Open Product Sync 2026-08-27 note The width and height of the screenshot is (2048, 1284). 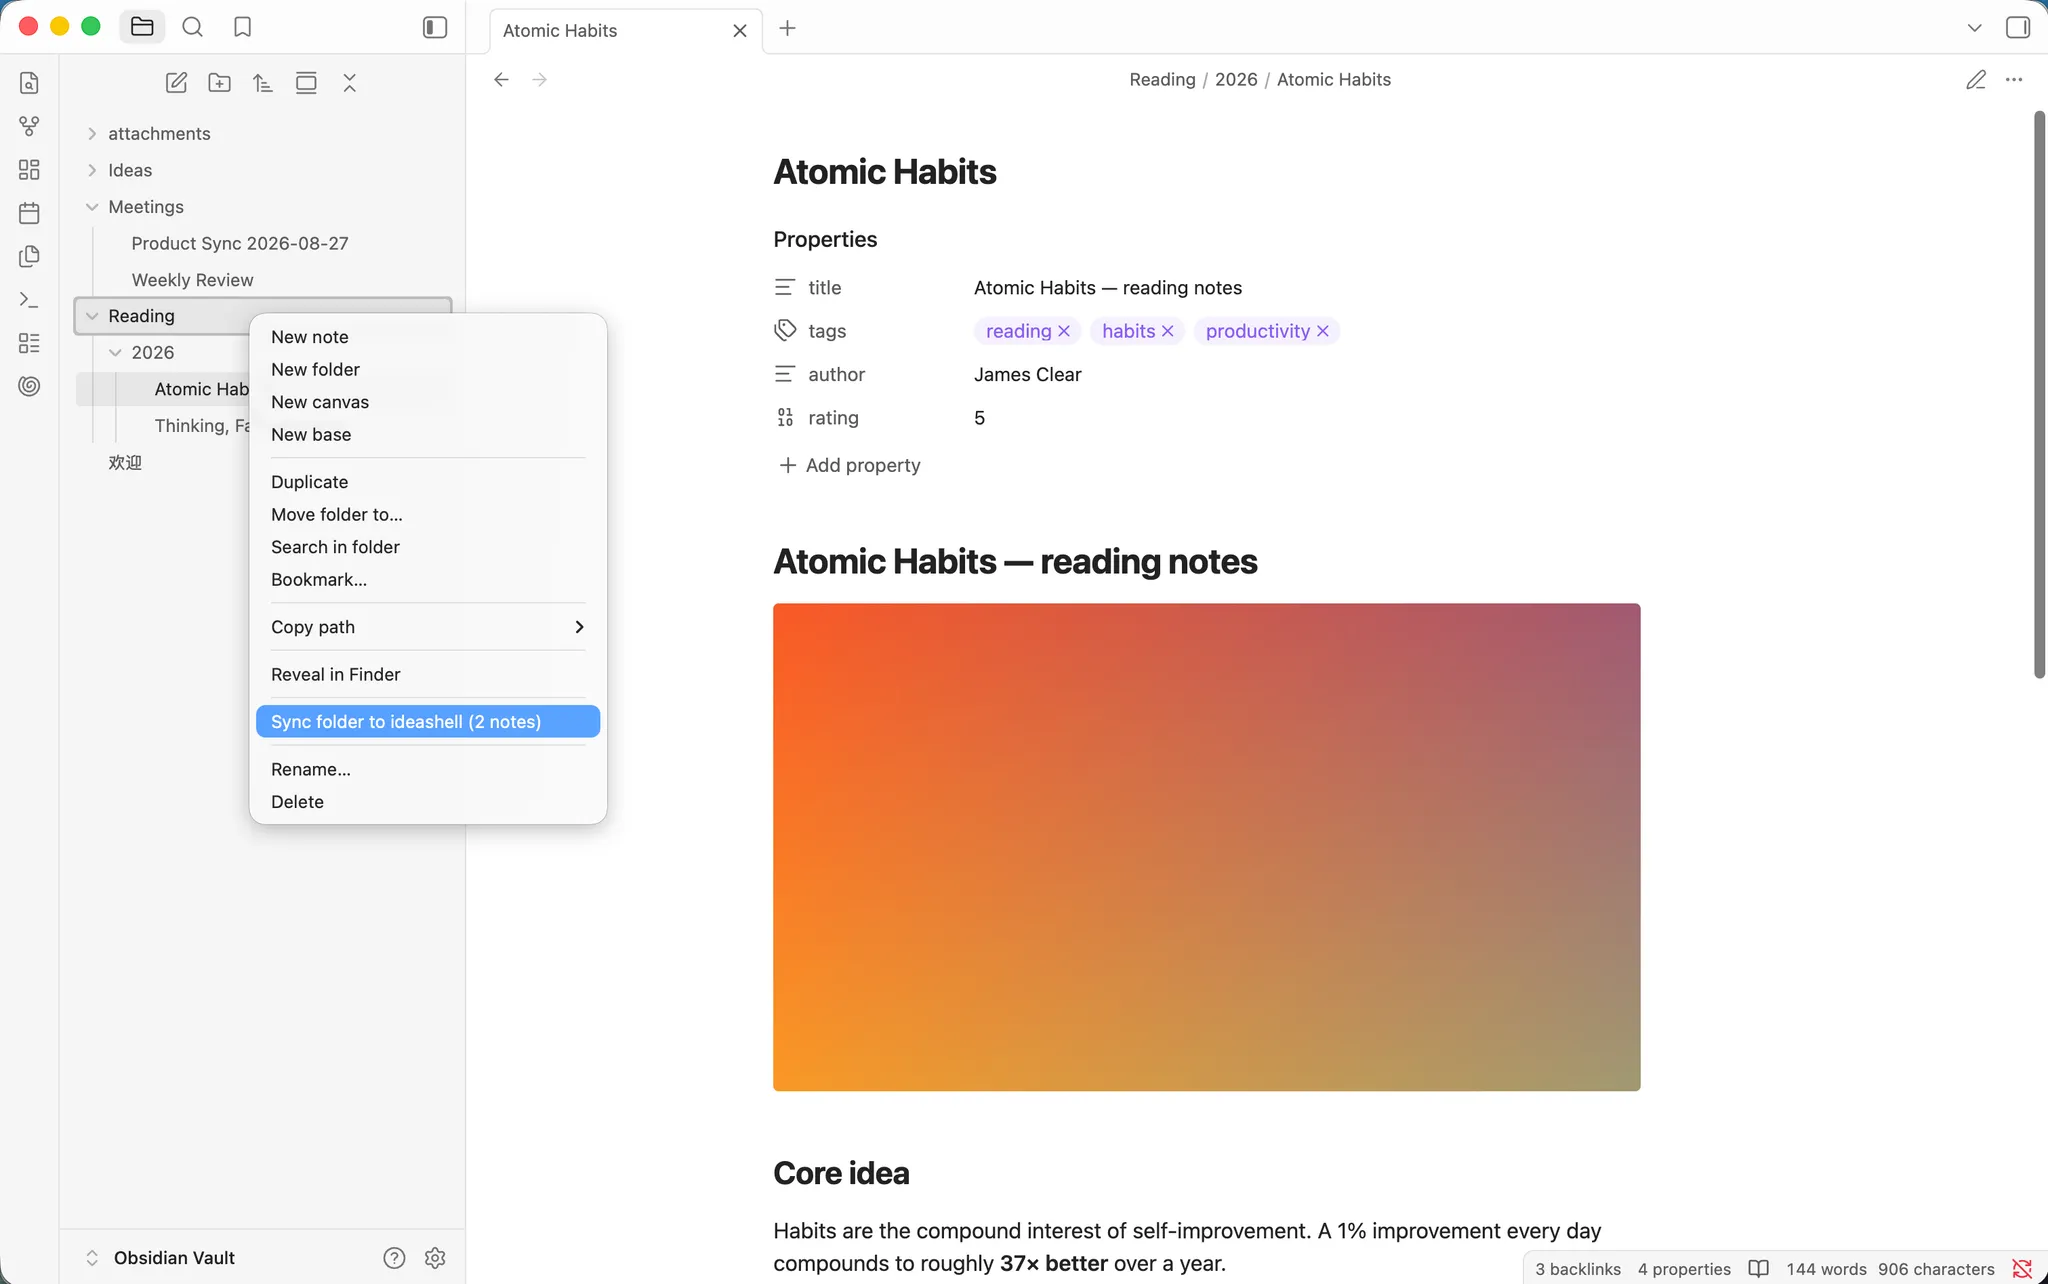click(x=240, y=243)
